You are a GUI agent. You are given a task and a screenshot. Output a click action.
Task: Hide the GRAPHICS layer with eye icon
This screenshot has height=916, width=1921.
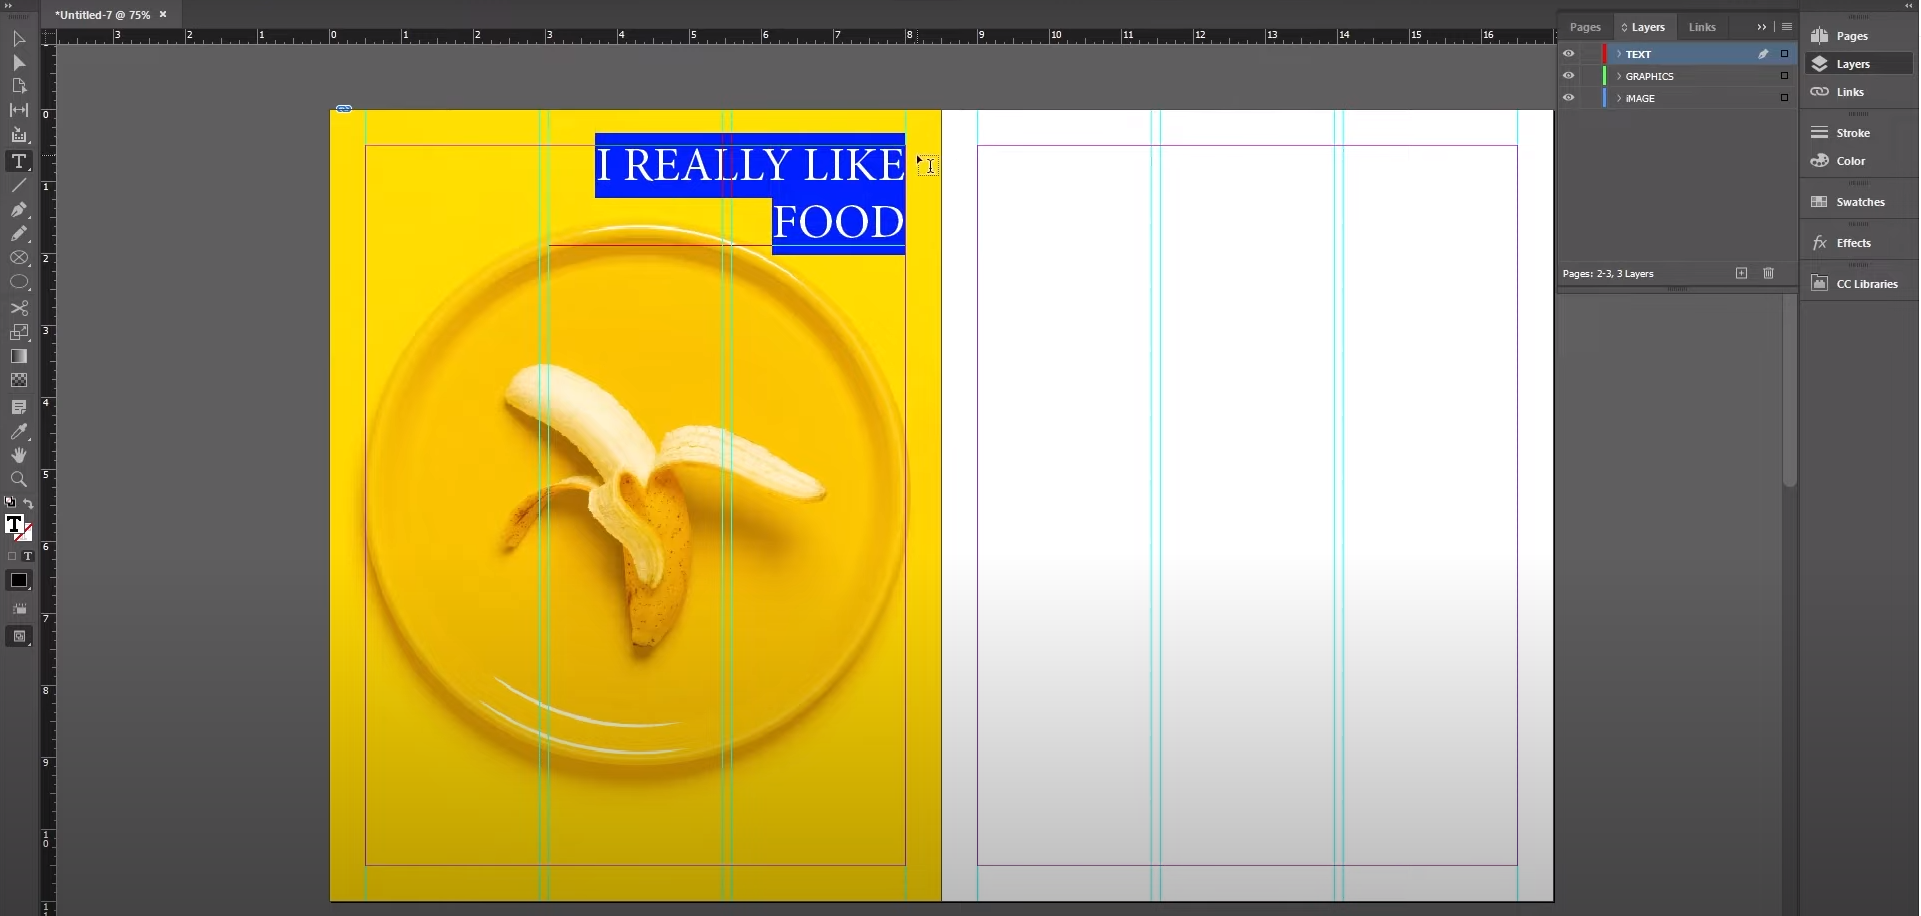pyautogui.click(x=1568, y=76)
